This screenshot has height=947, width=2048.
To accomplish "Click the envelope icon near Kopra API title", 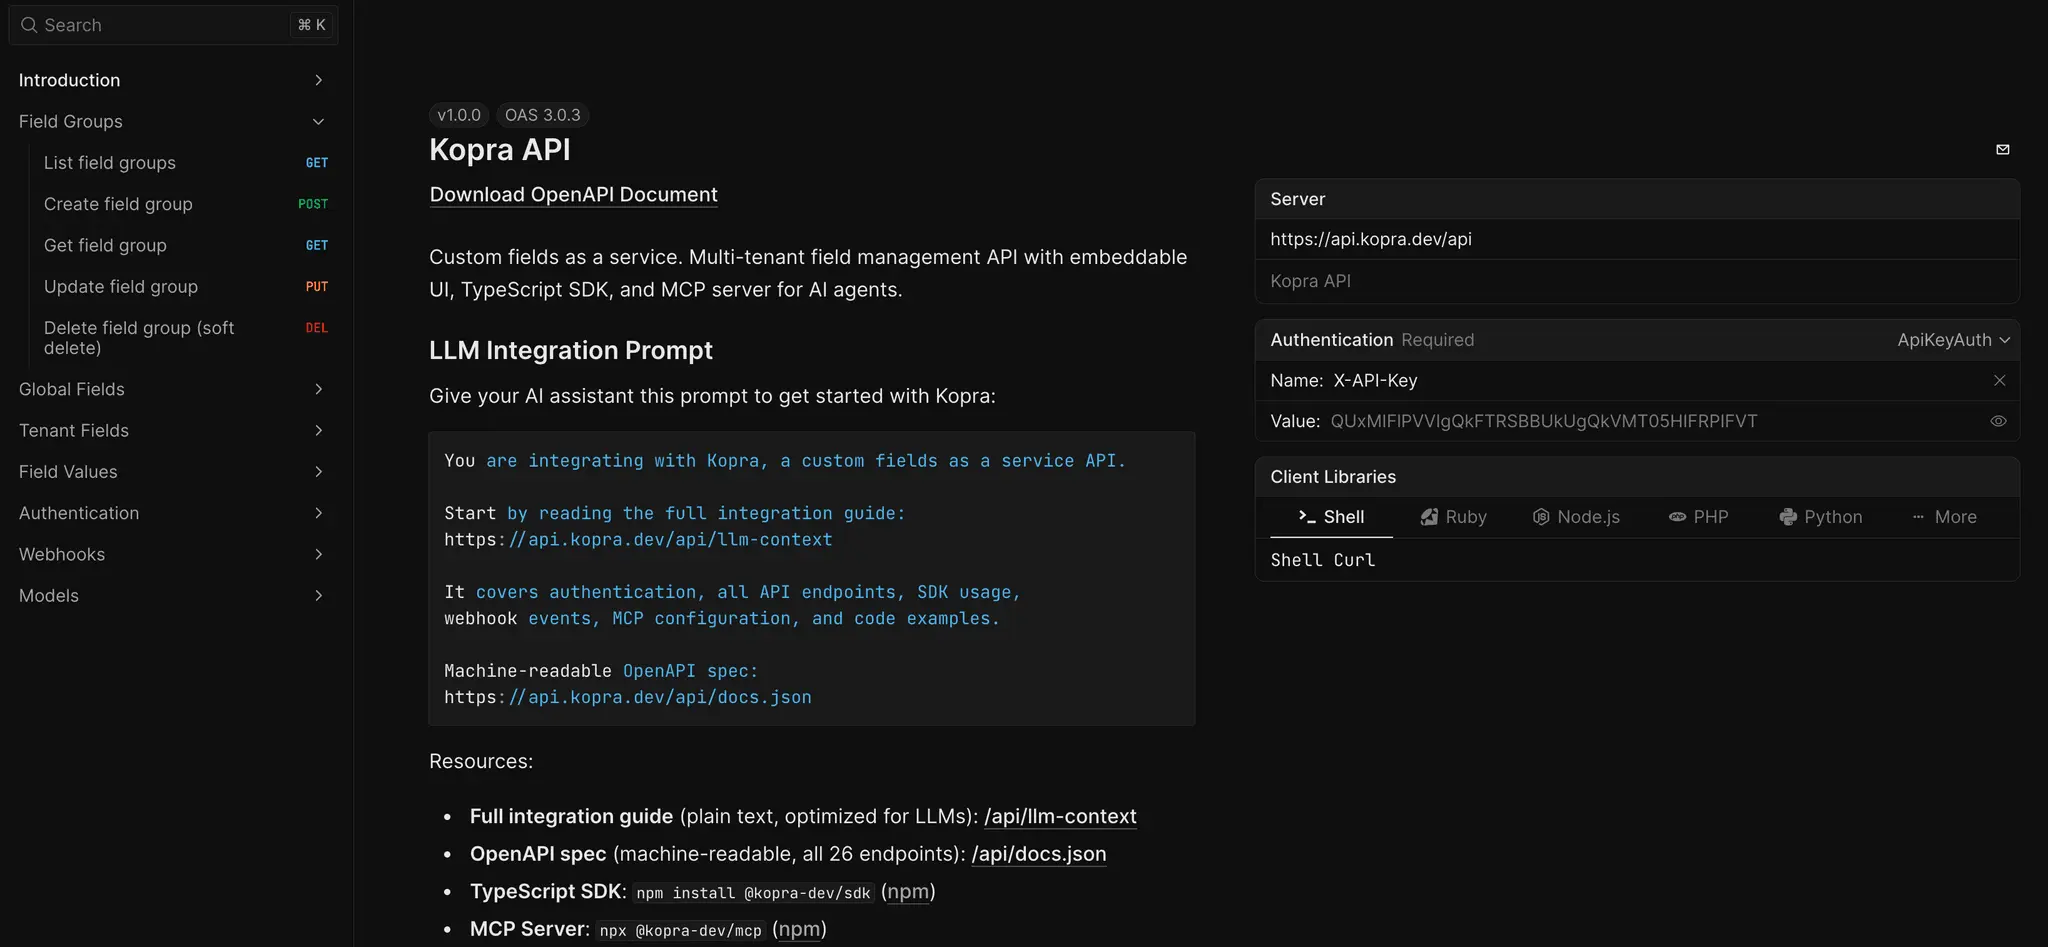I will 2002,149.
